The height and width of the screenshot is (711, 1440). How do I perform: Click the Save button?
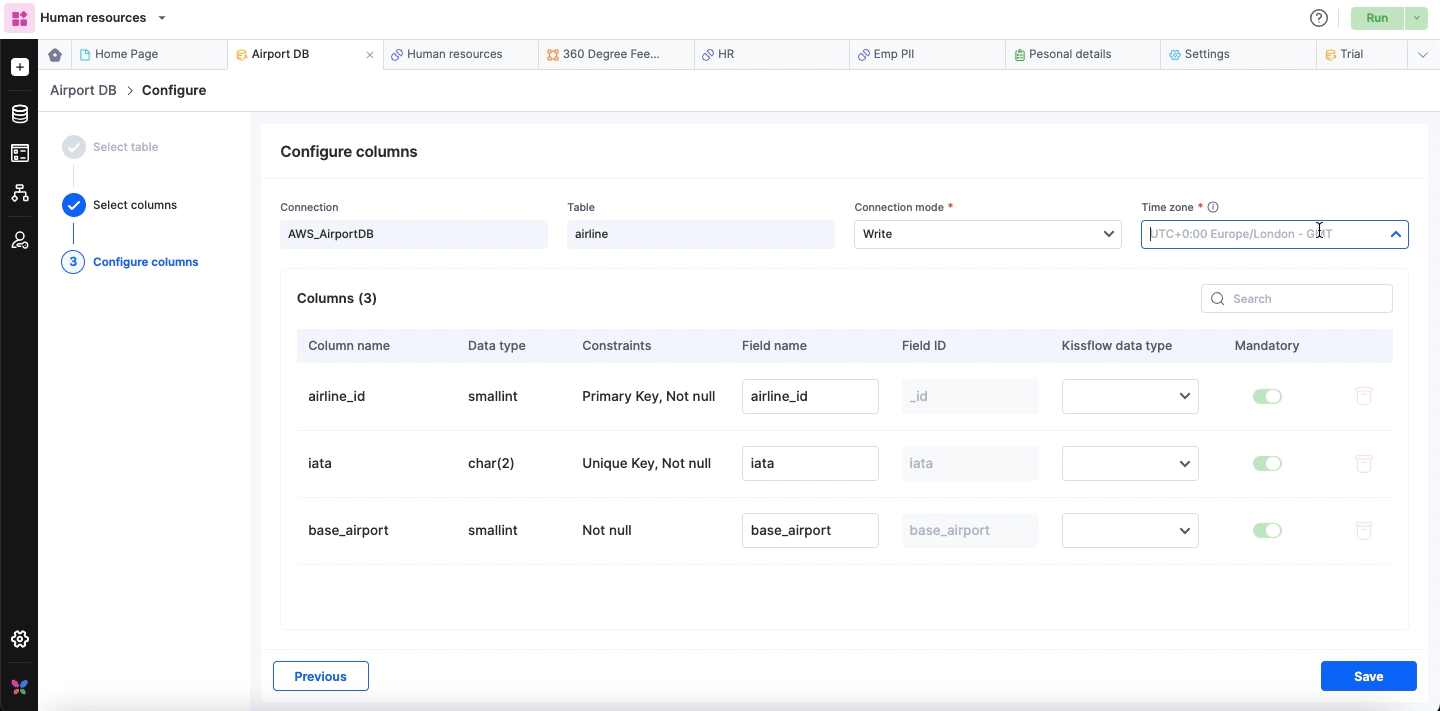[1368, 676]
